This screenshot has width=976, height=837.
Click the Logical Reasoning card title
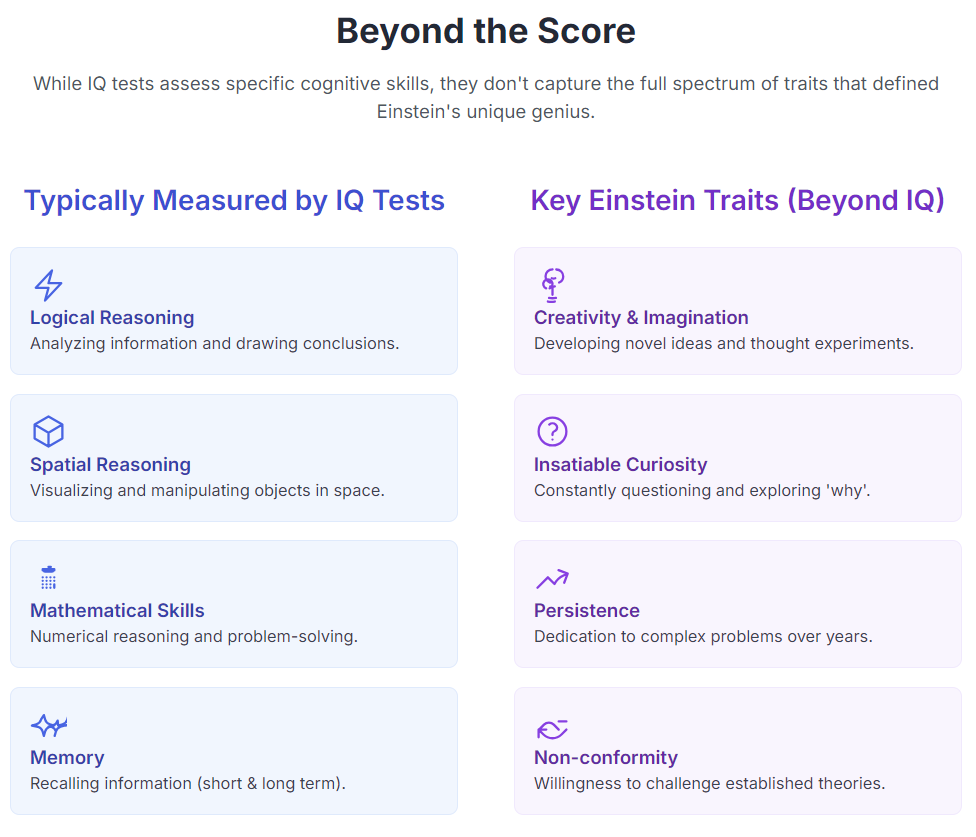click(x=112, y=318)
